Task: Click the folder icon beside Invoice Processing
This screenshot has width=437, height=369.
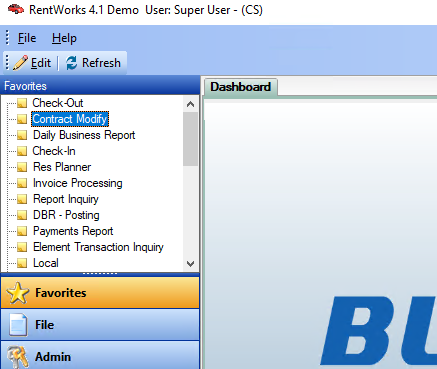Action: click(22, 183)
